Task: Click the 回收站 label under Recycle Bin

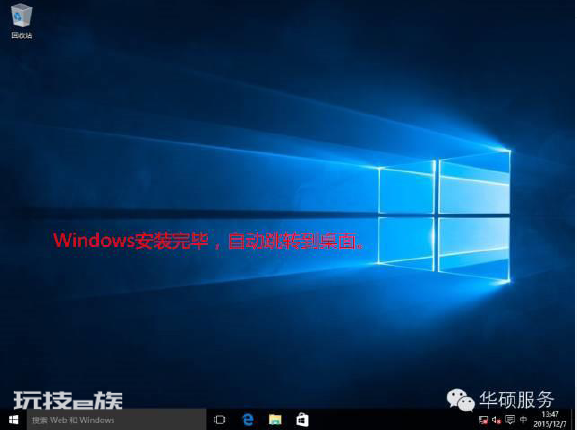Action: [22, 35]
